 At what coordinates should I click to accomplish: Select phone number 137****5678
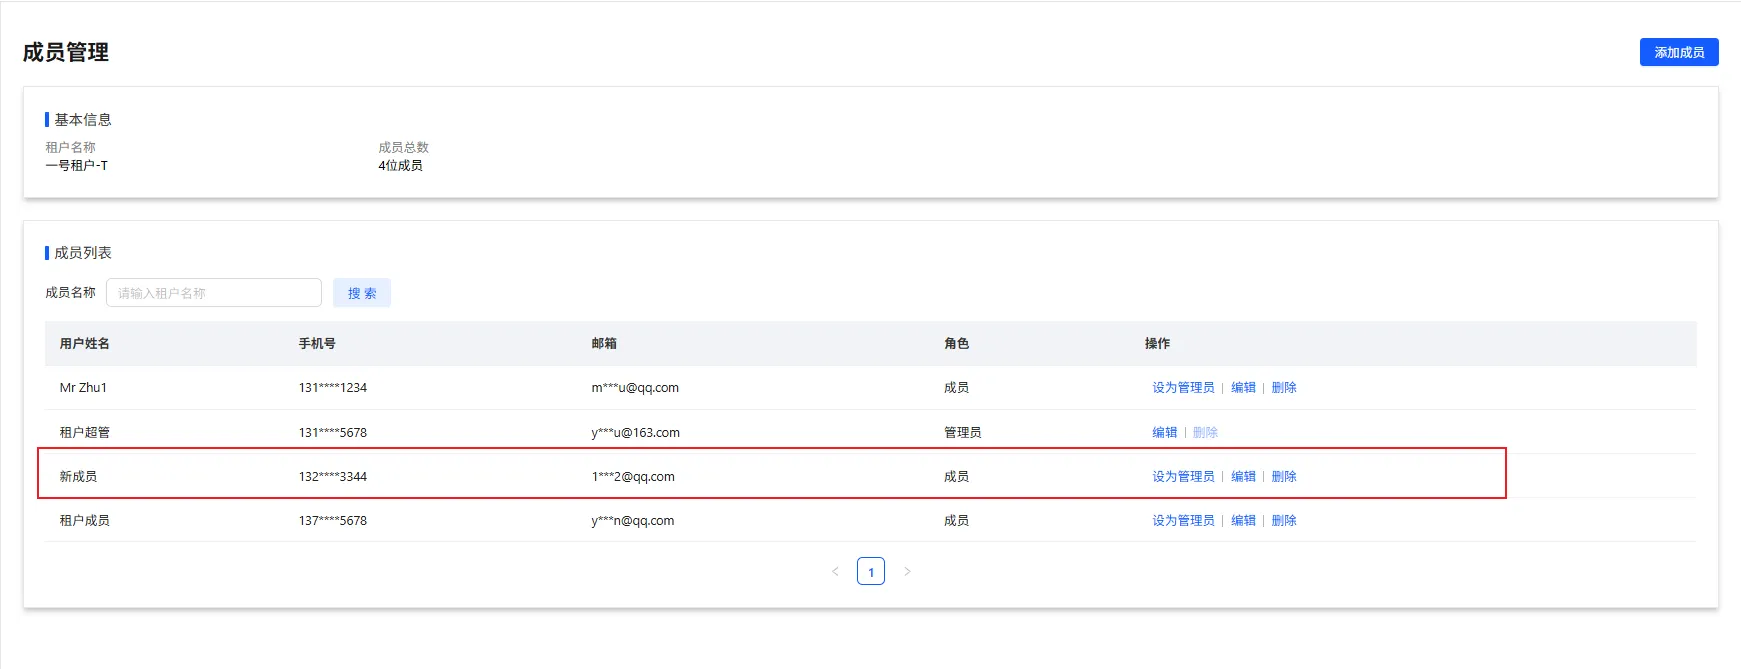[x=333, y=521]
